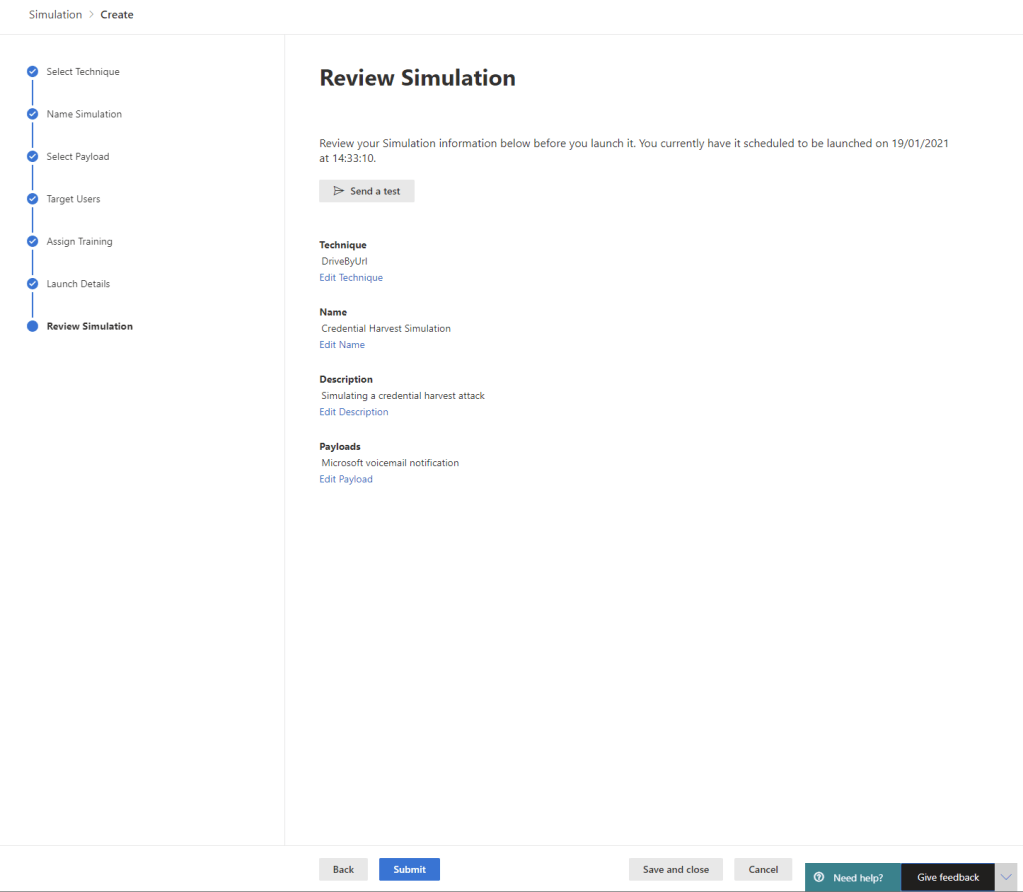This screenshot has height=892, width=1023.
Task: Click the Review Simulation current step dot
Action: [x=32, y=327]
